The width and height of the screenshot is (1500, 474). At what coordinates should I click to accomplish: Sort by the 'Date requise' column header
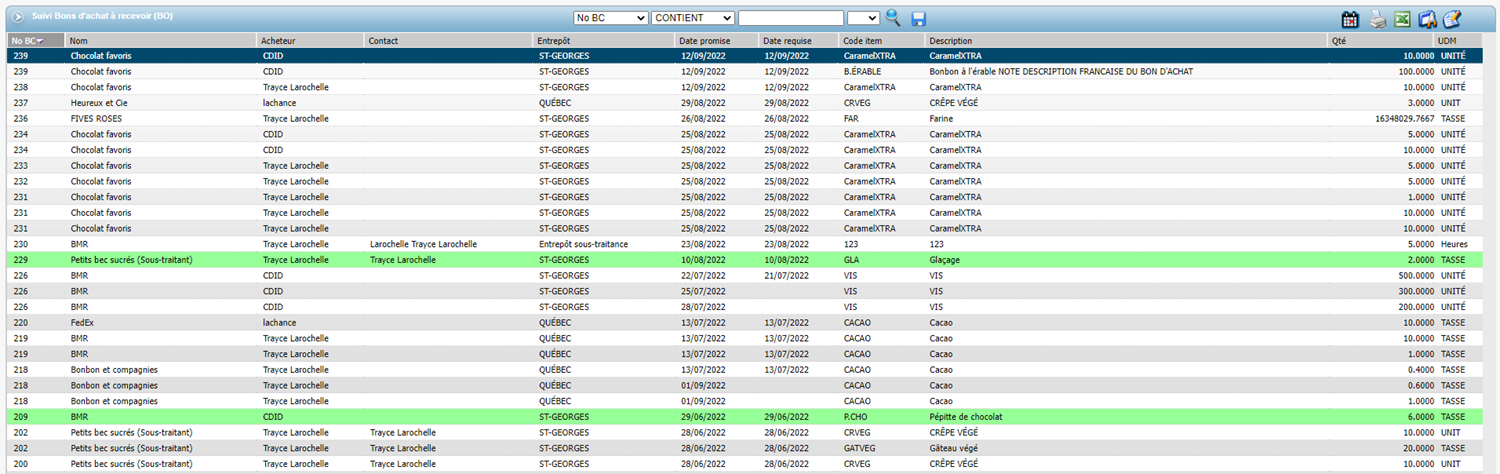point(799,40)
